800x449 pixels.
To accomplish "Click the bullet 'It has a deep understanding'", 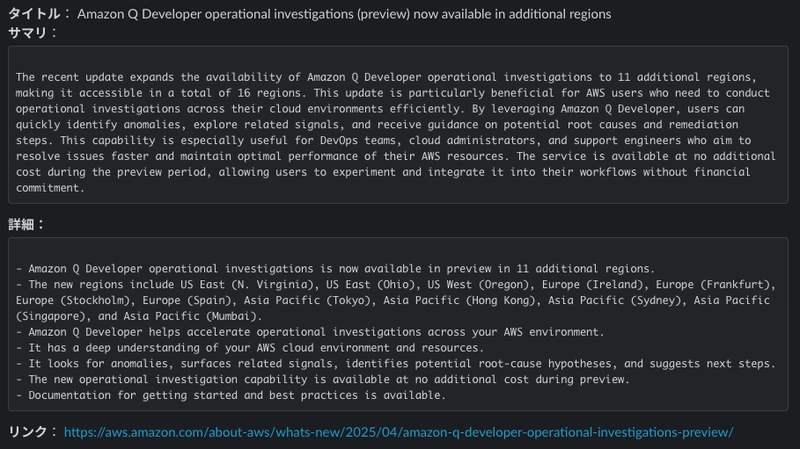I will pyautogui.click(x=249, y=347).
